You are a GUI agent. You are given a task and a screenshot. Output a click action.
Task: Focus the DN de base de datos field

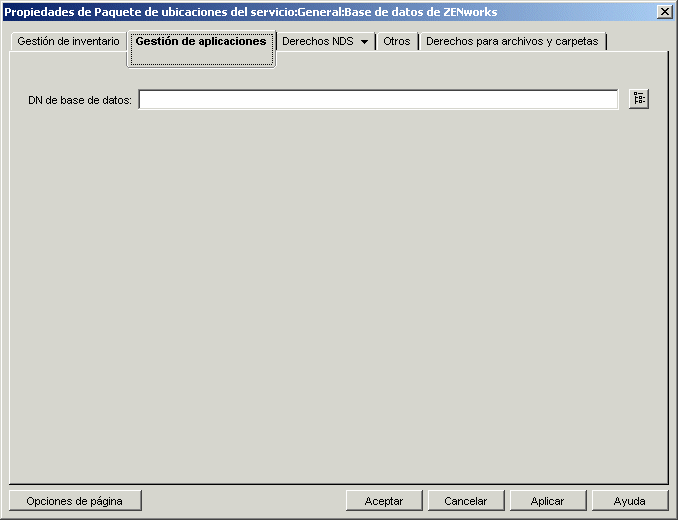click(x=378, y=100)
